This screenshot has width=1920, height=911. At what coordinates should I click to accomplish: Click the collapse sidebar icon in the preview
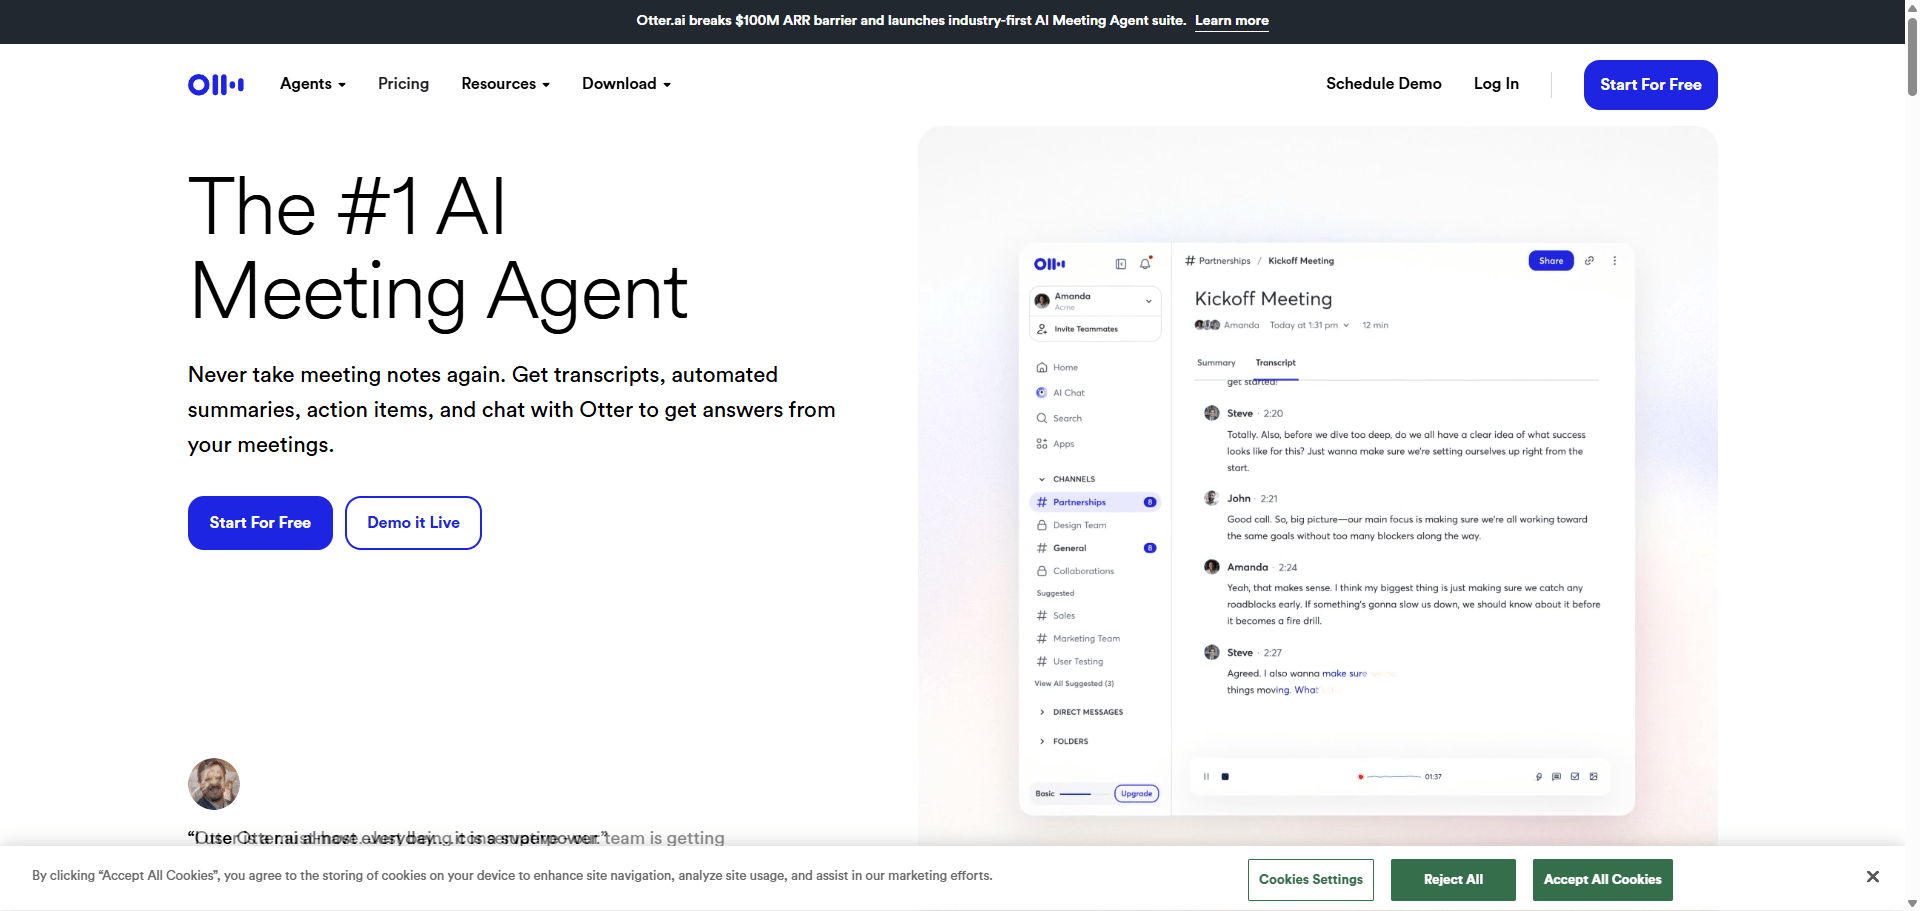pyautogui.click(x=1121, y=264)
